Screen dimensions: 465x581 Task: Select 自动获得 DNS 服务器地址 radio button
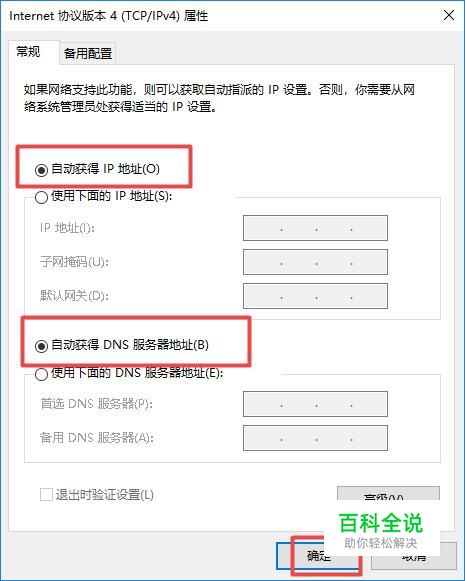pos(41,346)
